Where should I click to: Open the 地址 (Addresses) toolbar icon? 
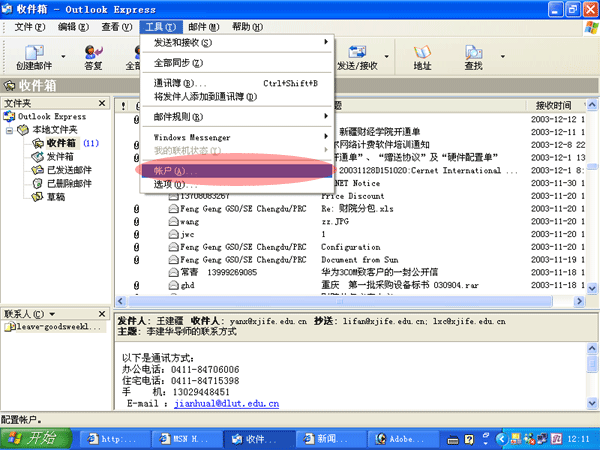click(x=422, y=58)
